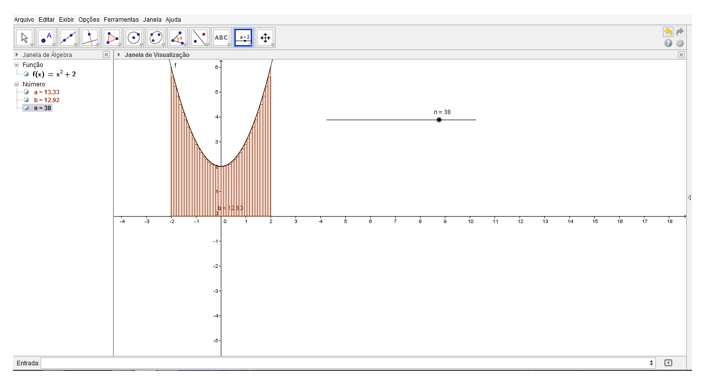Collapse the Número tree group
This screenshot has height=376, width=712.
point(17,84)
